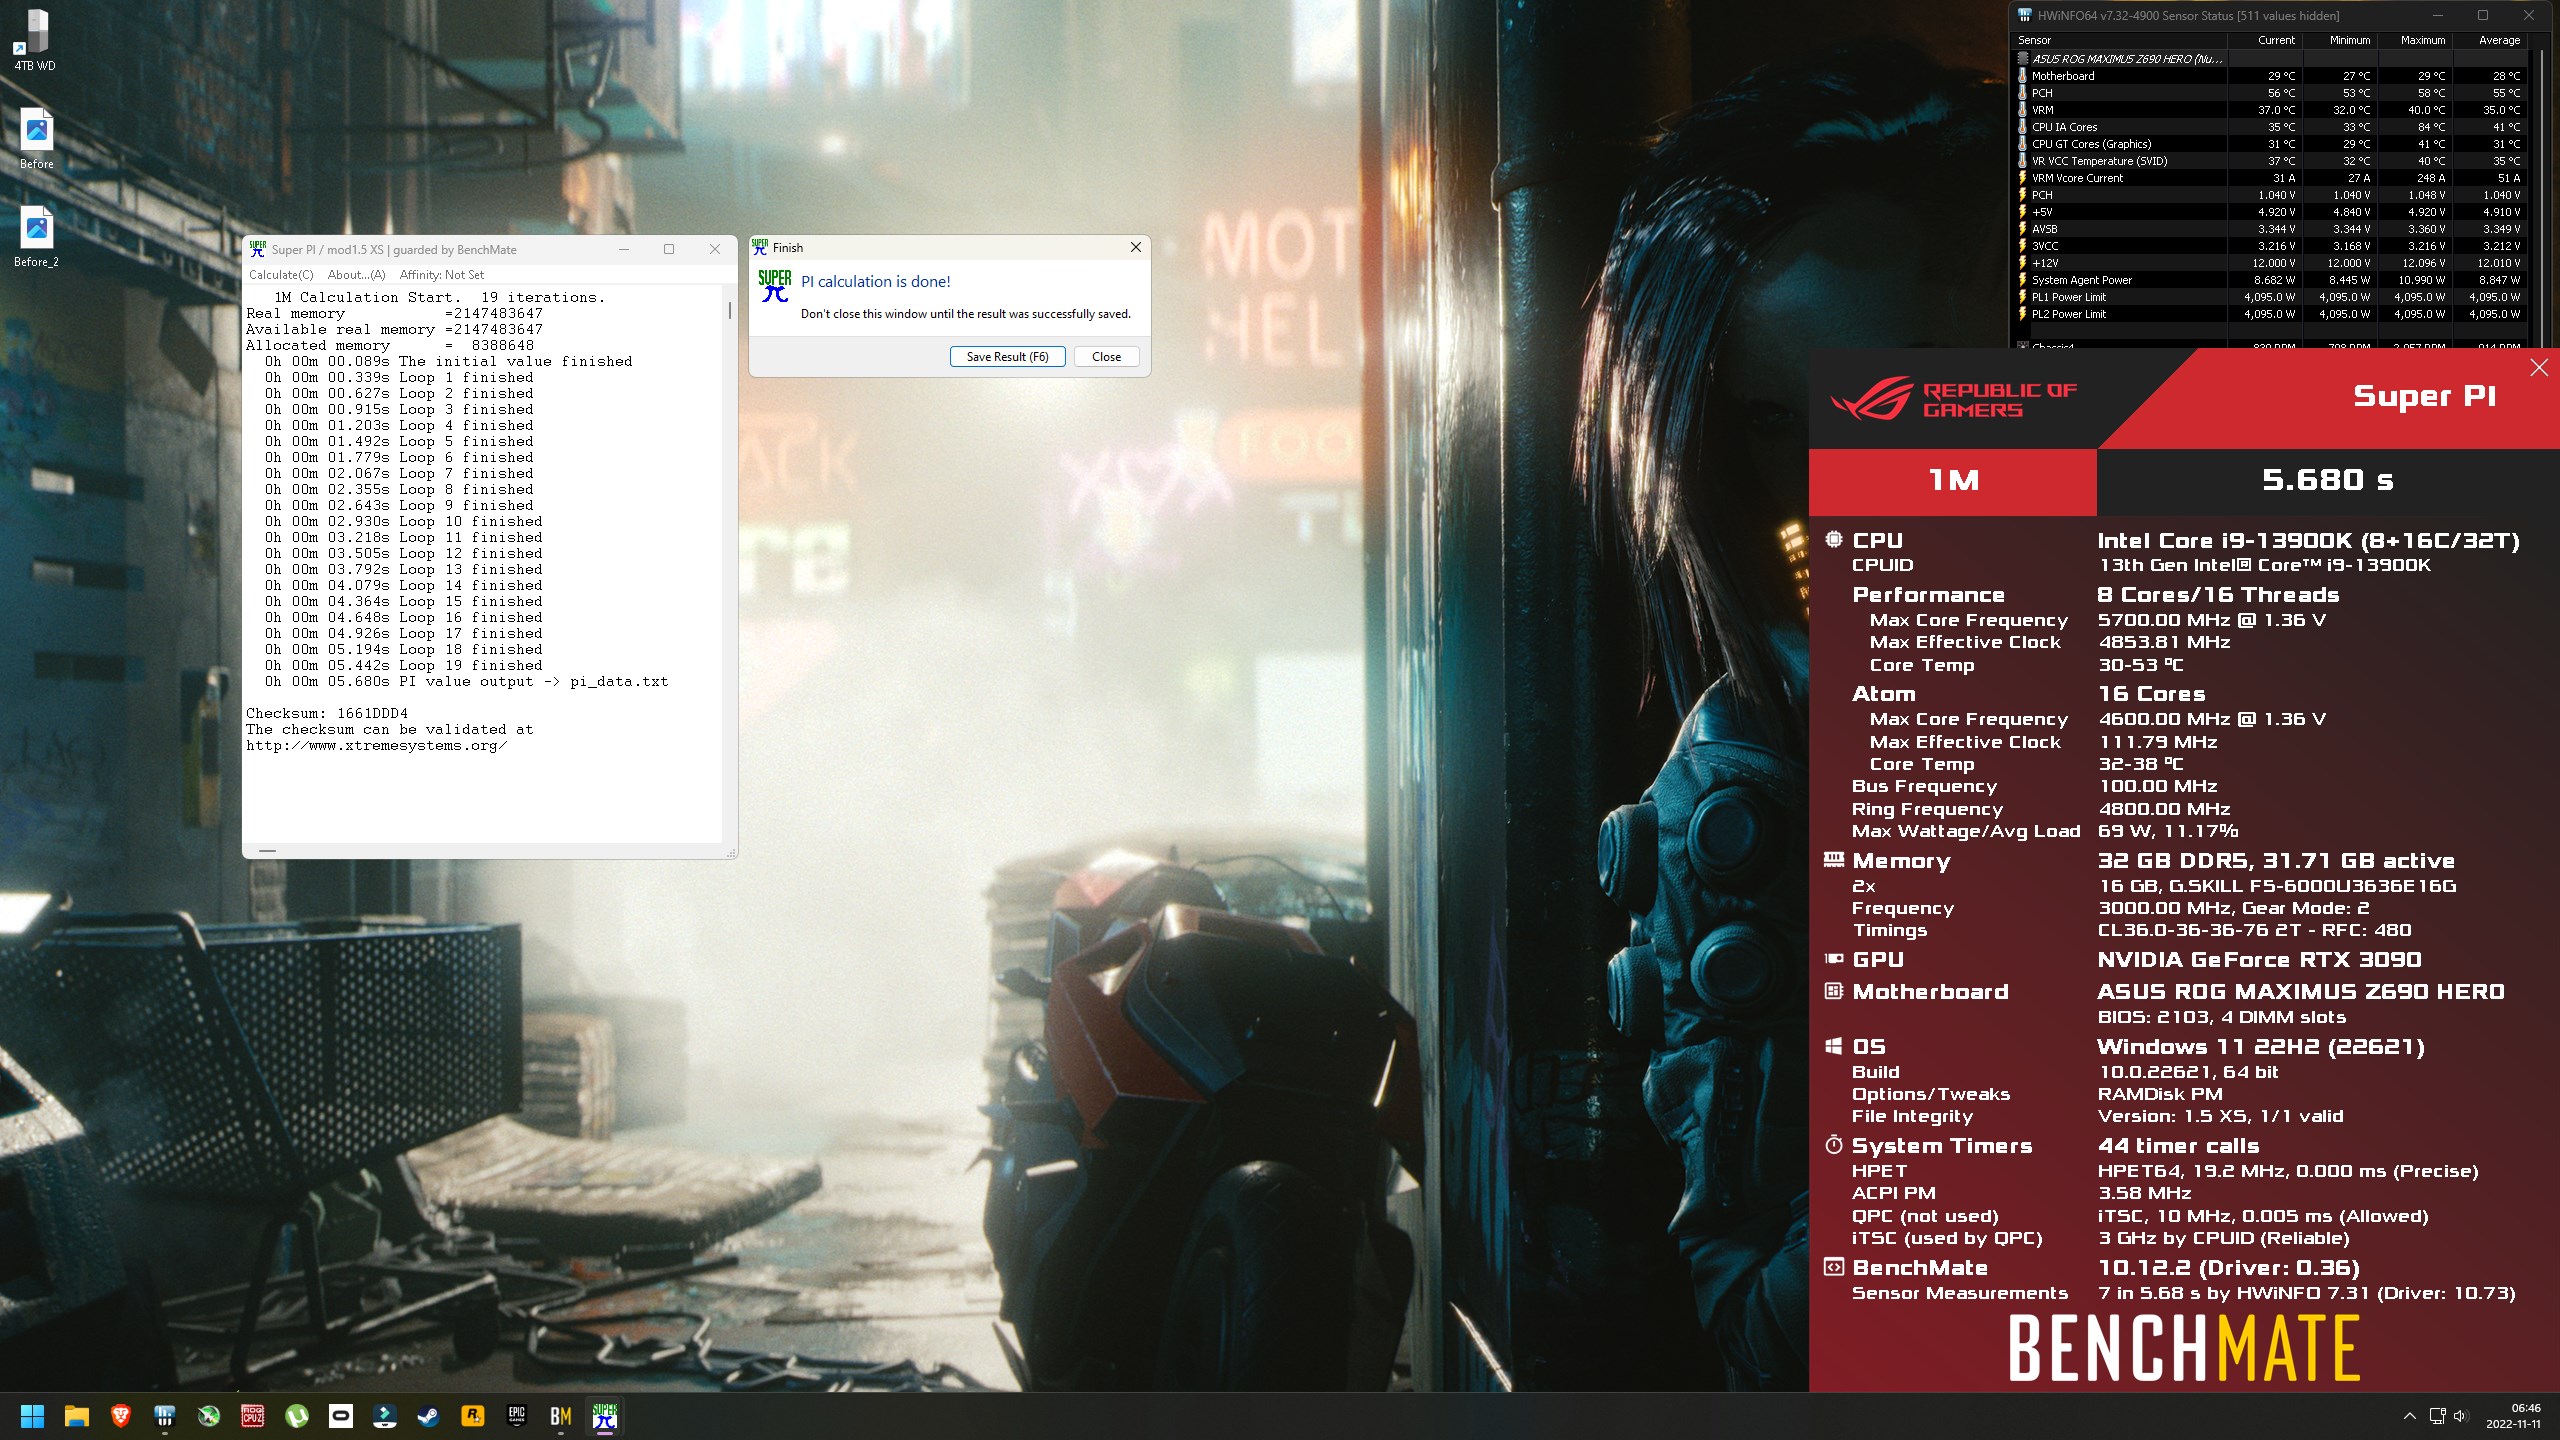Select the System Agent Power sensor row
Viewport: 2560px width, 1440px height.
(2270, 280)
